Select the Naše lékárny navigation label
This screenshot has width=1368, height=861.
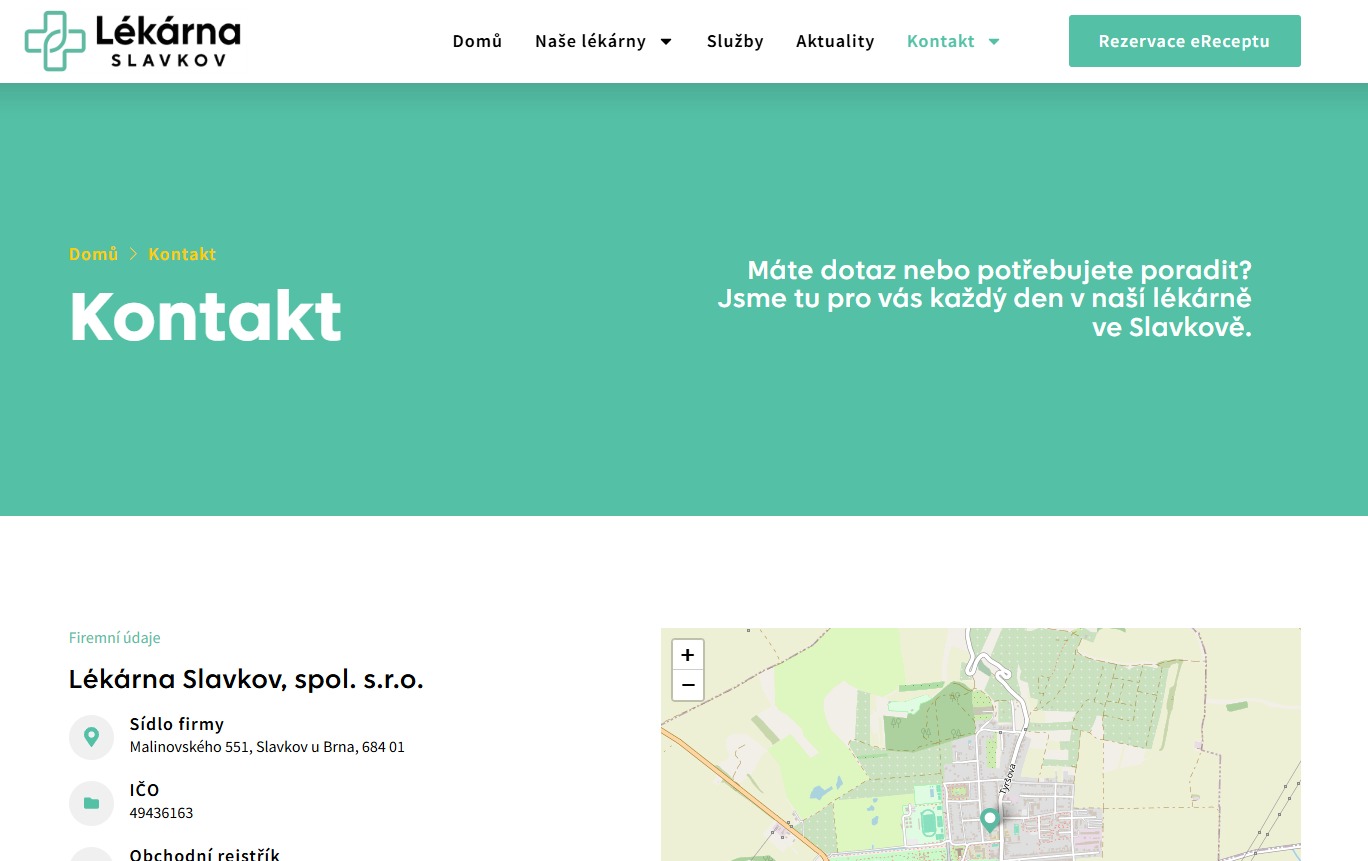click(x=590, y=41)
